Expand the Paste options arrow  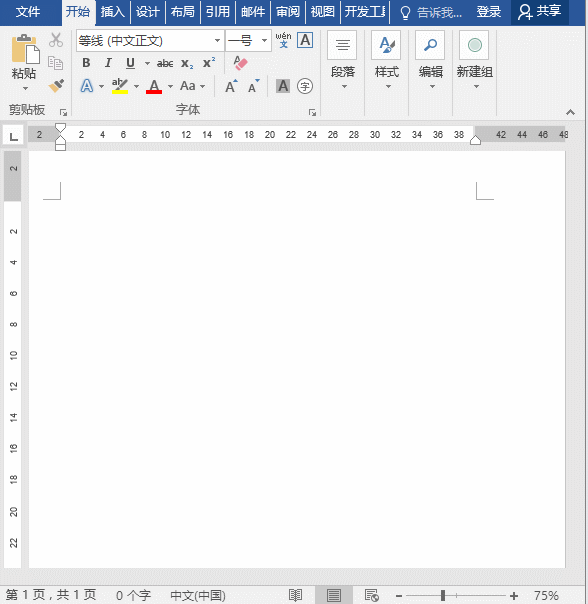(25, 89)
